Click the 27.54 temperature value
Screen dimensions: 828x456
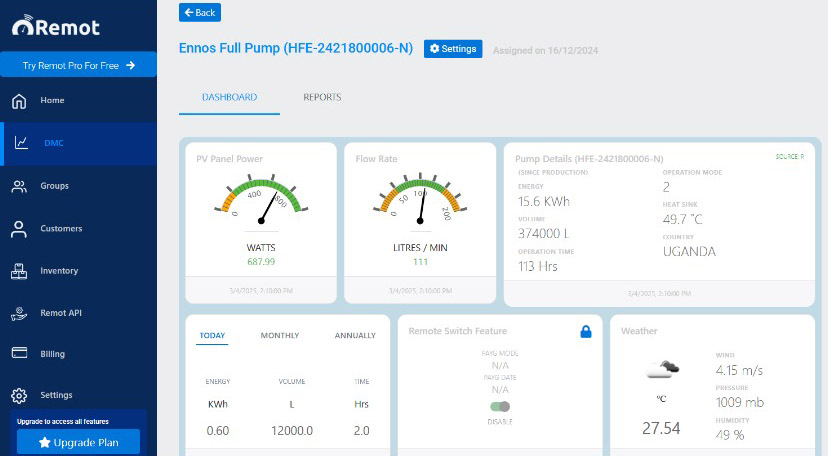(661, 428)
